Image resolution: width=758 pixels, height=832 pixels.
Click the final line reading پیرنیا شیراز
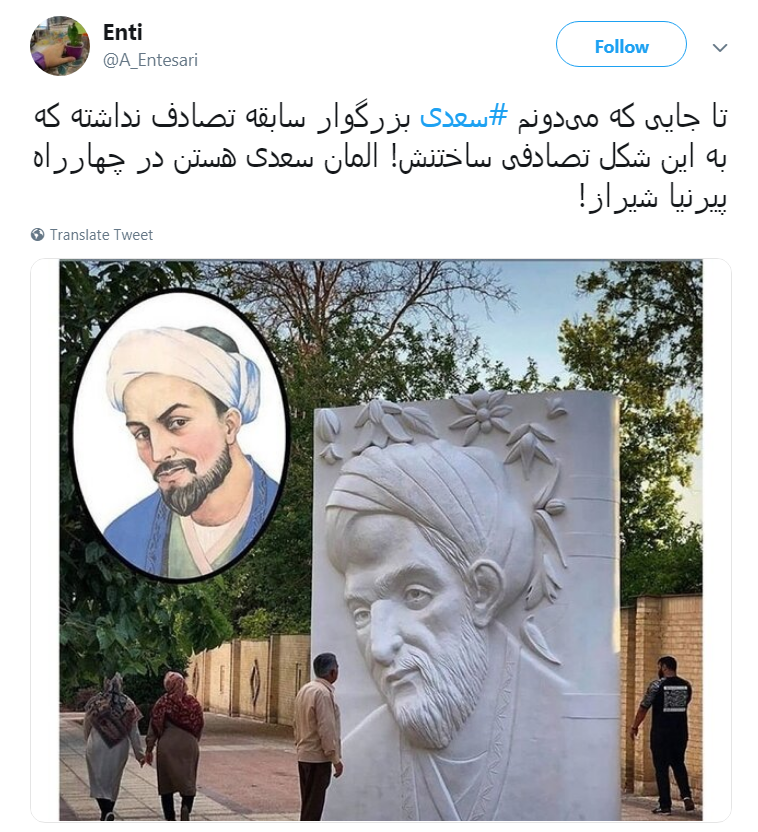[653, 198]
